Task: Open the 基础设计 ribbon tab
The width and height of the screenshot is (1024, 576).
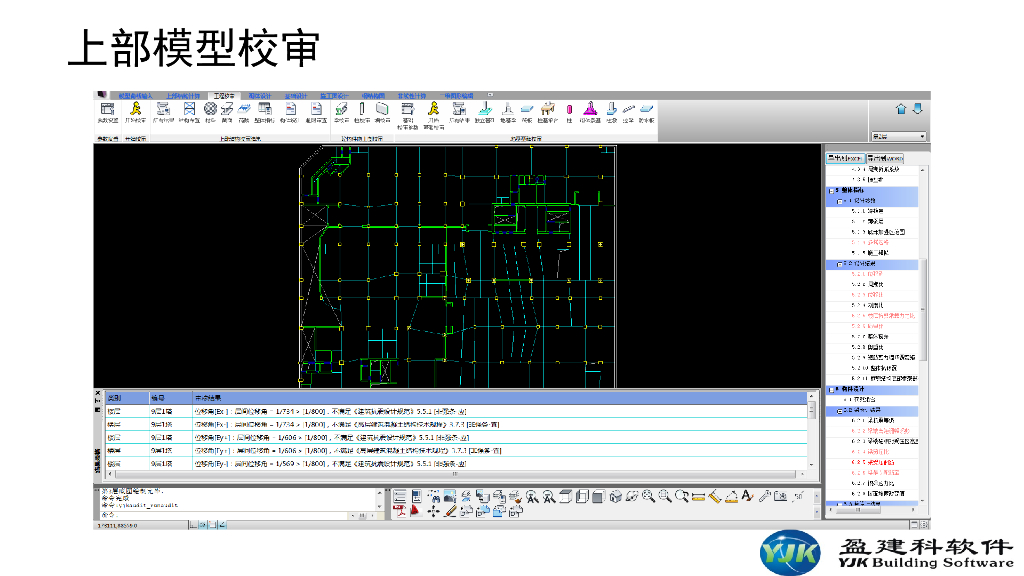Action: (x=298, y=96)
